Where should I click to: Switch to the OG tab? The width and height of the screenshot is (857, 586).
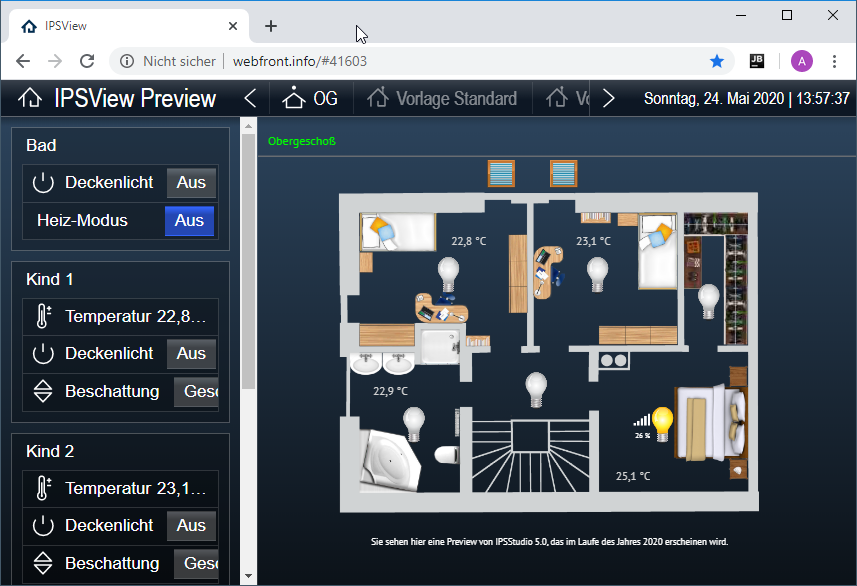tap(310, 98)
